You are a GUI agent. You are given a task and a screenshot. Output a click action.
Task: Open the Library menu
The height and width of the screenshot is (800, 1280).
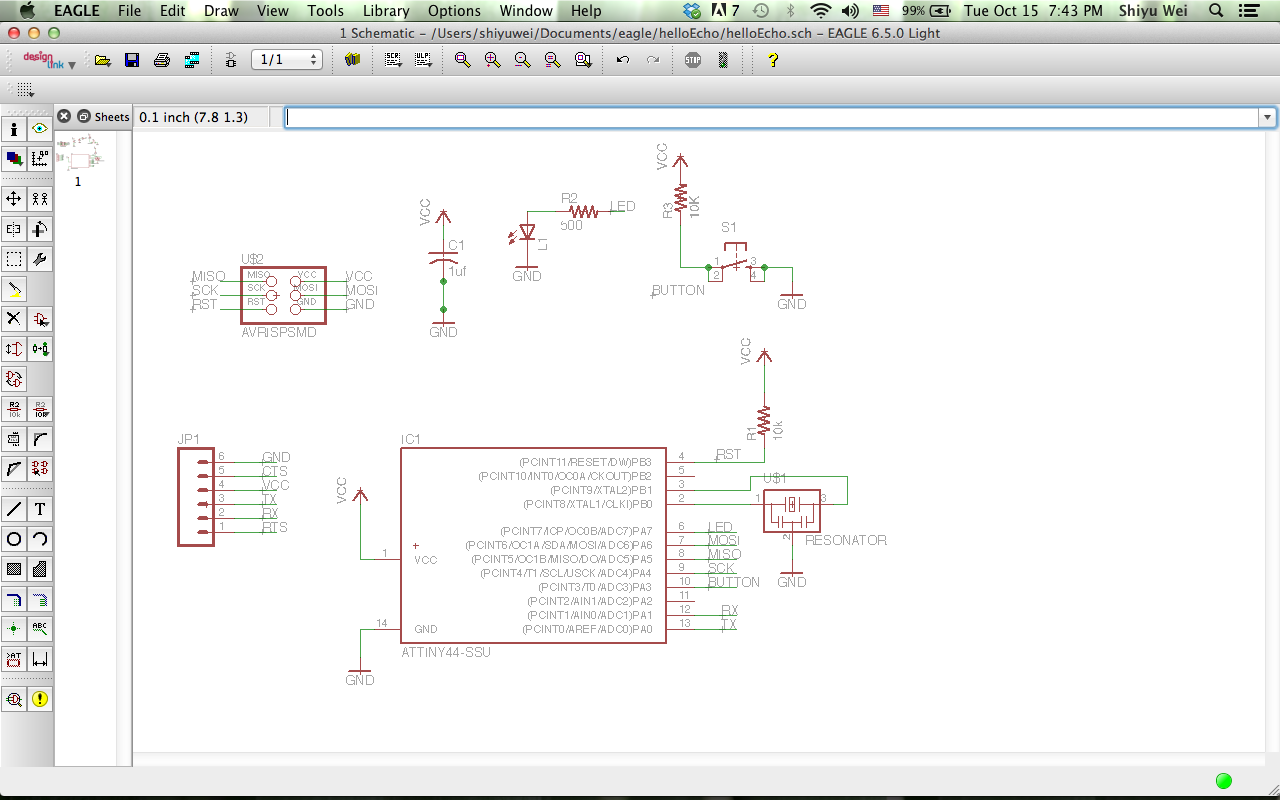coord(386,11)
